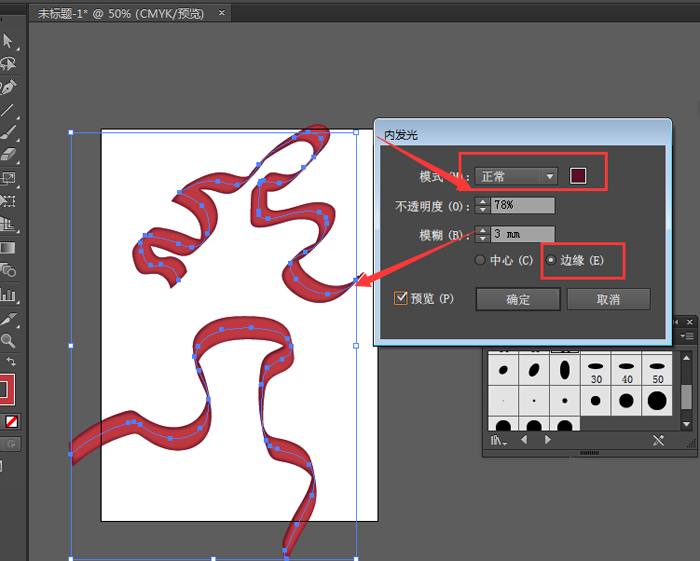Pick the 50 pt flat oval brush
Screen dimensions: 700x561
click(657, 370)
